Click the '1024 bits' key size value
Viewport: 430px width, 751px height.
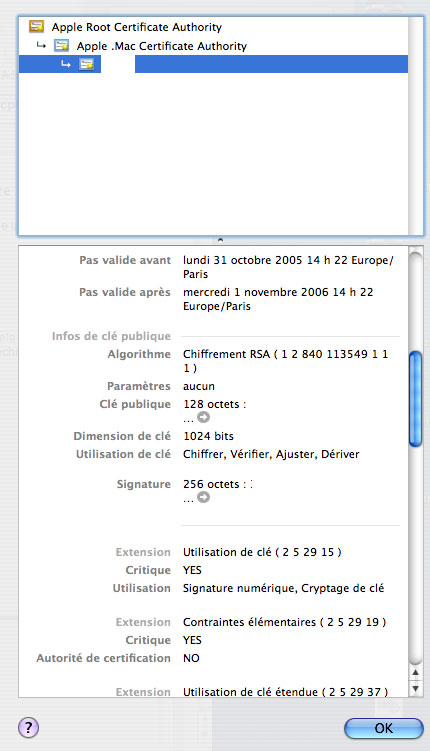(208, 436)
